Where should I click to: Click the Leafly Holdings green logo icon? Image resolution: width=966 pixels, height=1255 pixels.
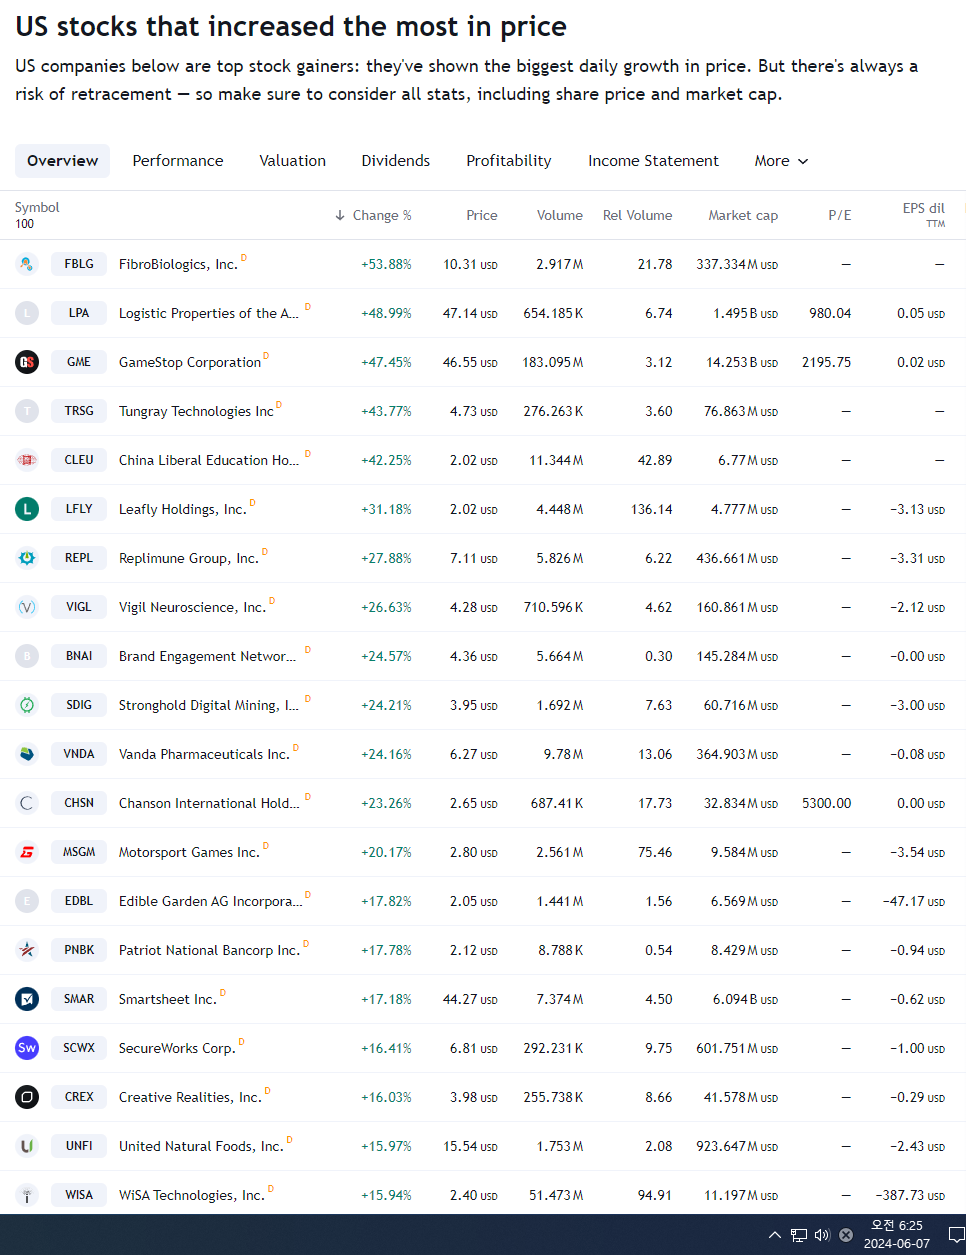(27, 509)
